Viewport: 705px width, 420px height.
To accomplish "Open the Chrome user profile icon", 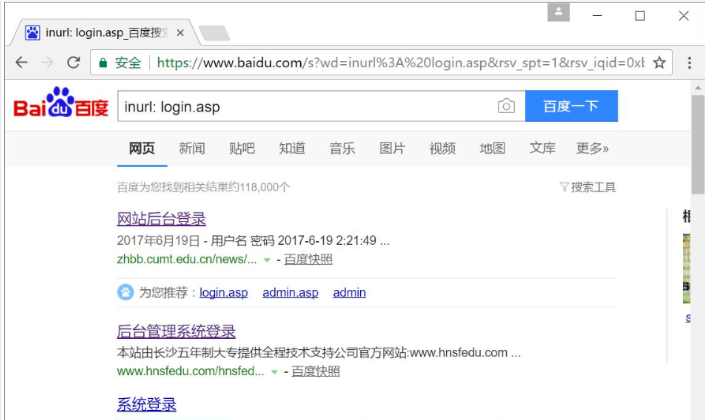I will [558, 12].
